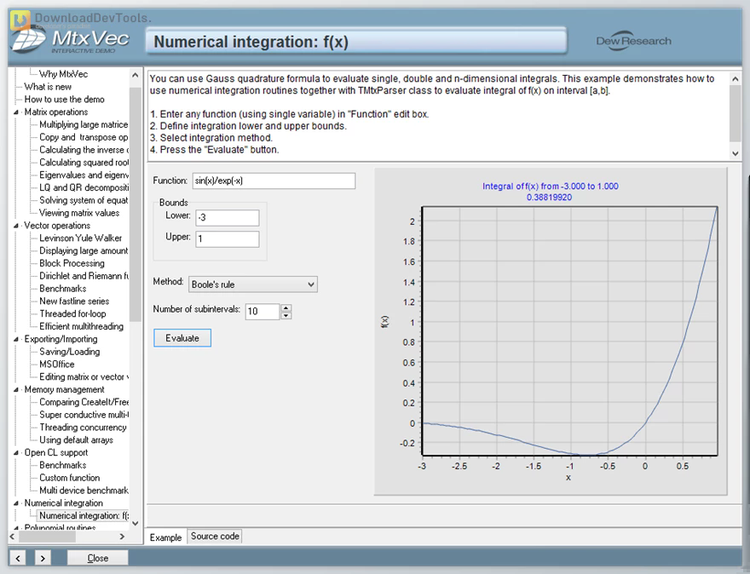Open Super conductive multi-threading item
This screenshot has height=574, width=750.
point(84,415)
